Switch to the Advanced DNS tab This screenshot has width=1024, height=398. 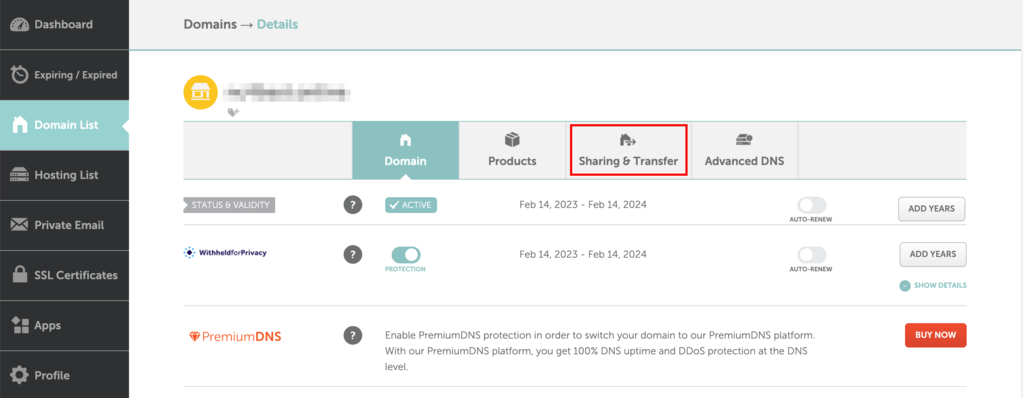744,150
